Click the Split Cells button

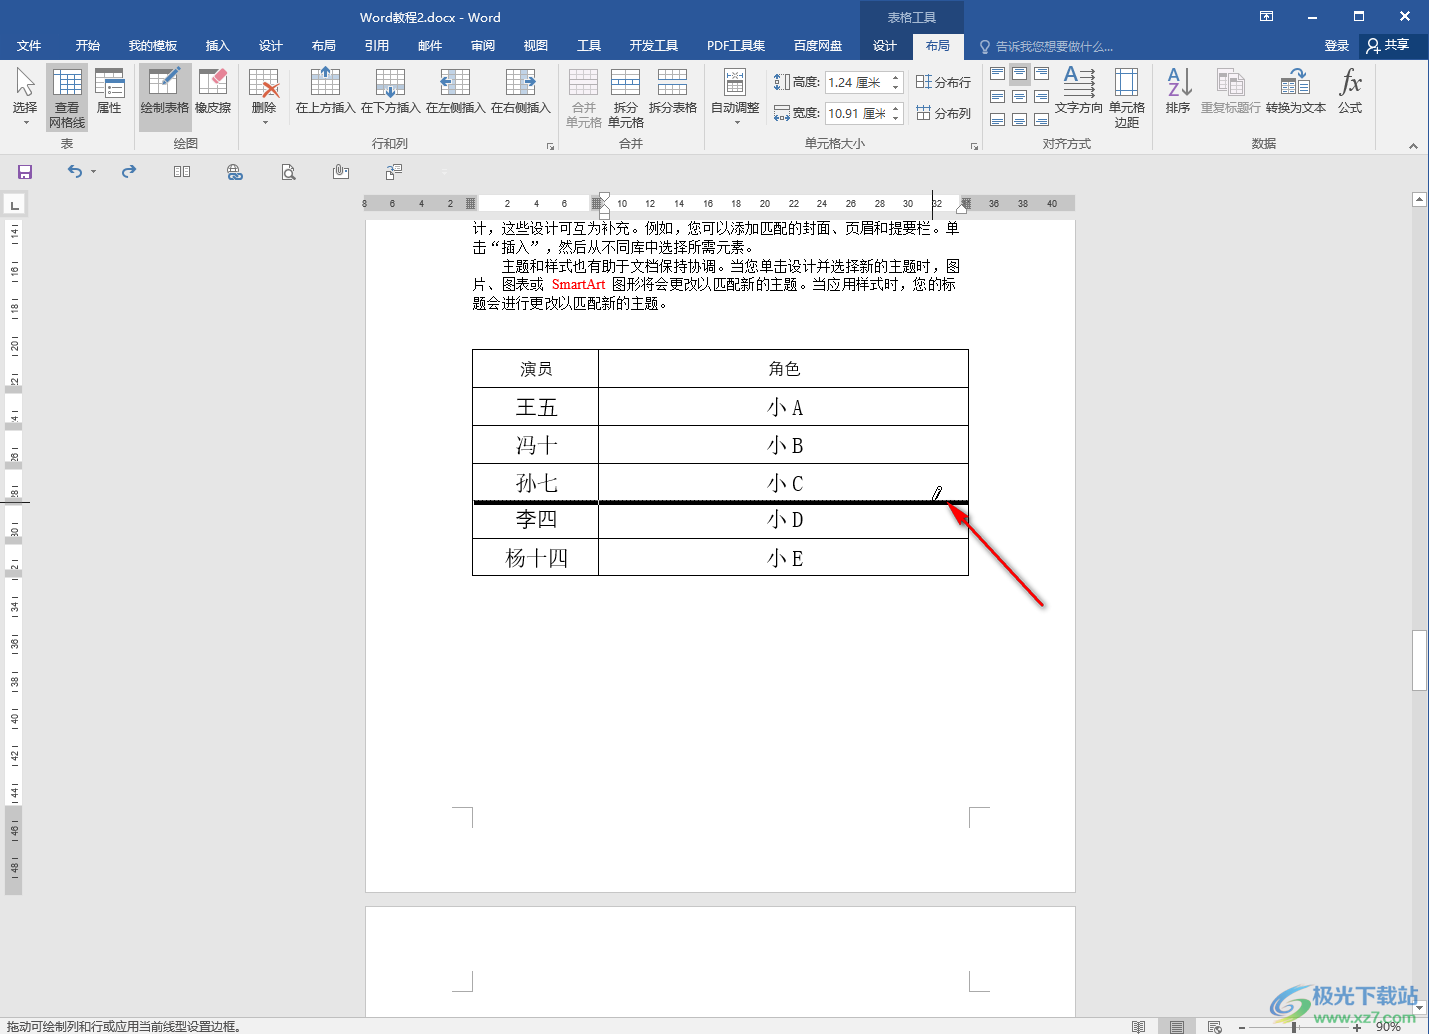coord(626,97)
